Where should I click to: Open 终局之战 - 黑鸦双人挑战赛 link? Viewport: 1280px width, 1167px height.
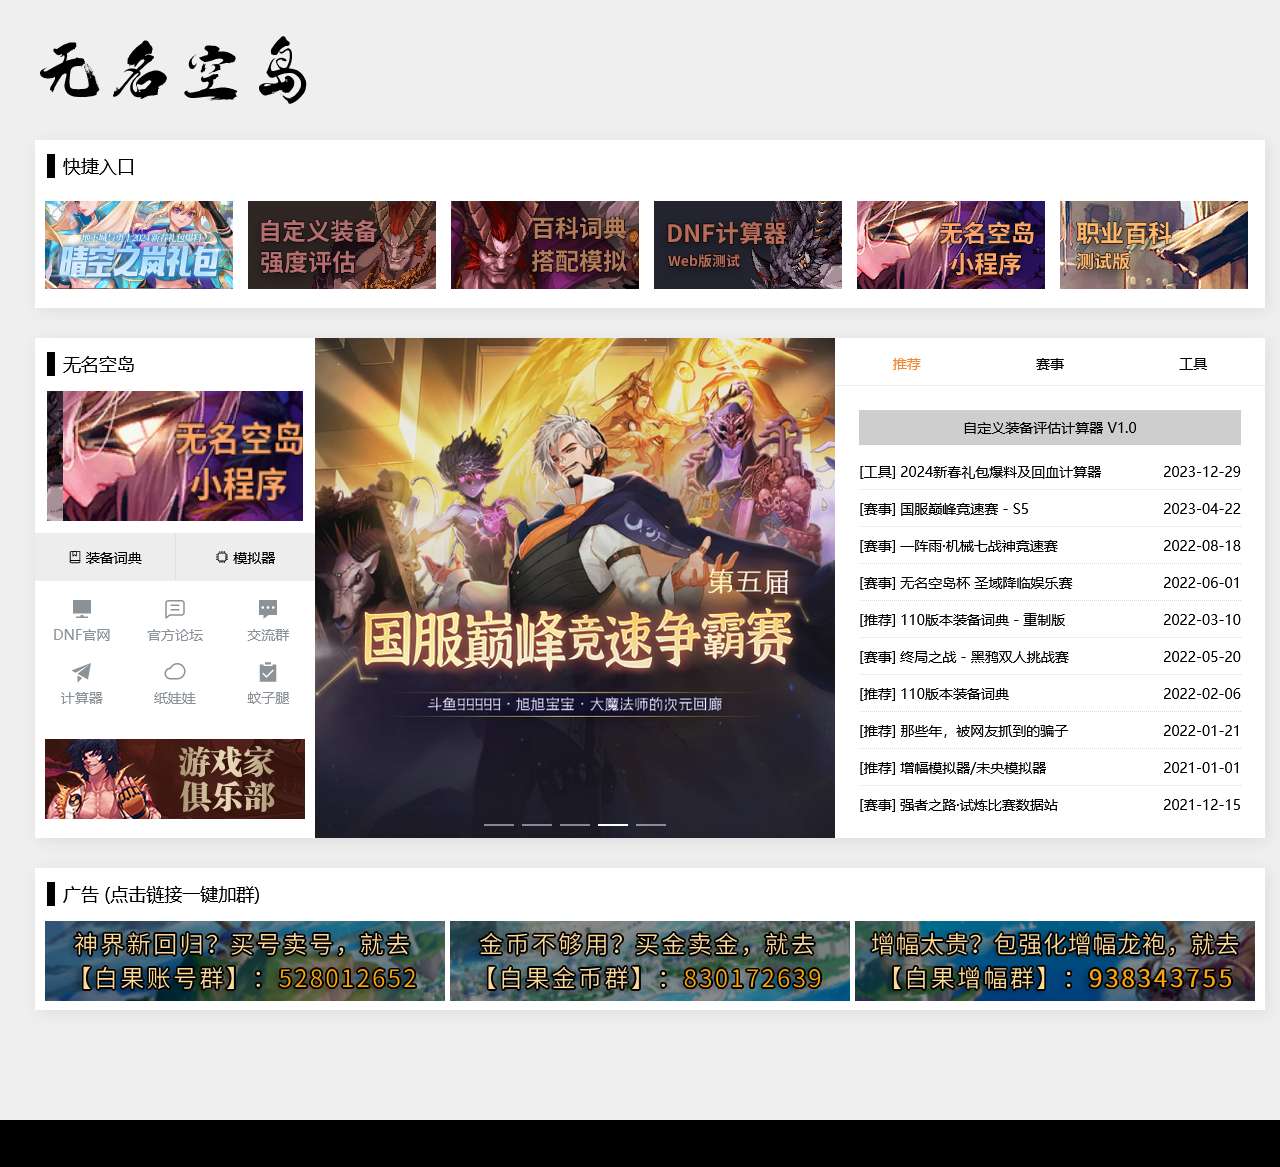tap(964, 657)
